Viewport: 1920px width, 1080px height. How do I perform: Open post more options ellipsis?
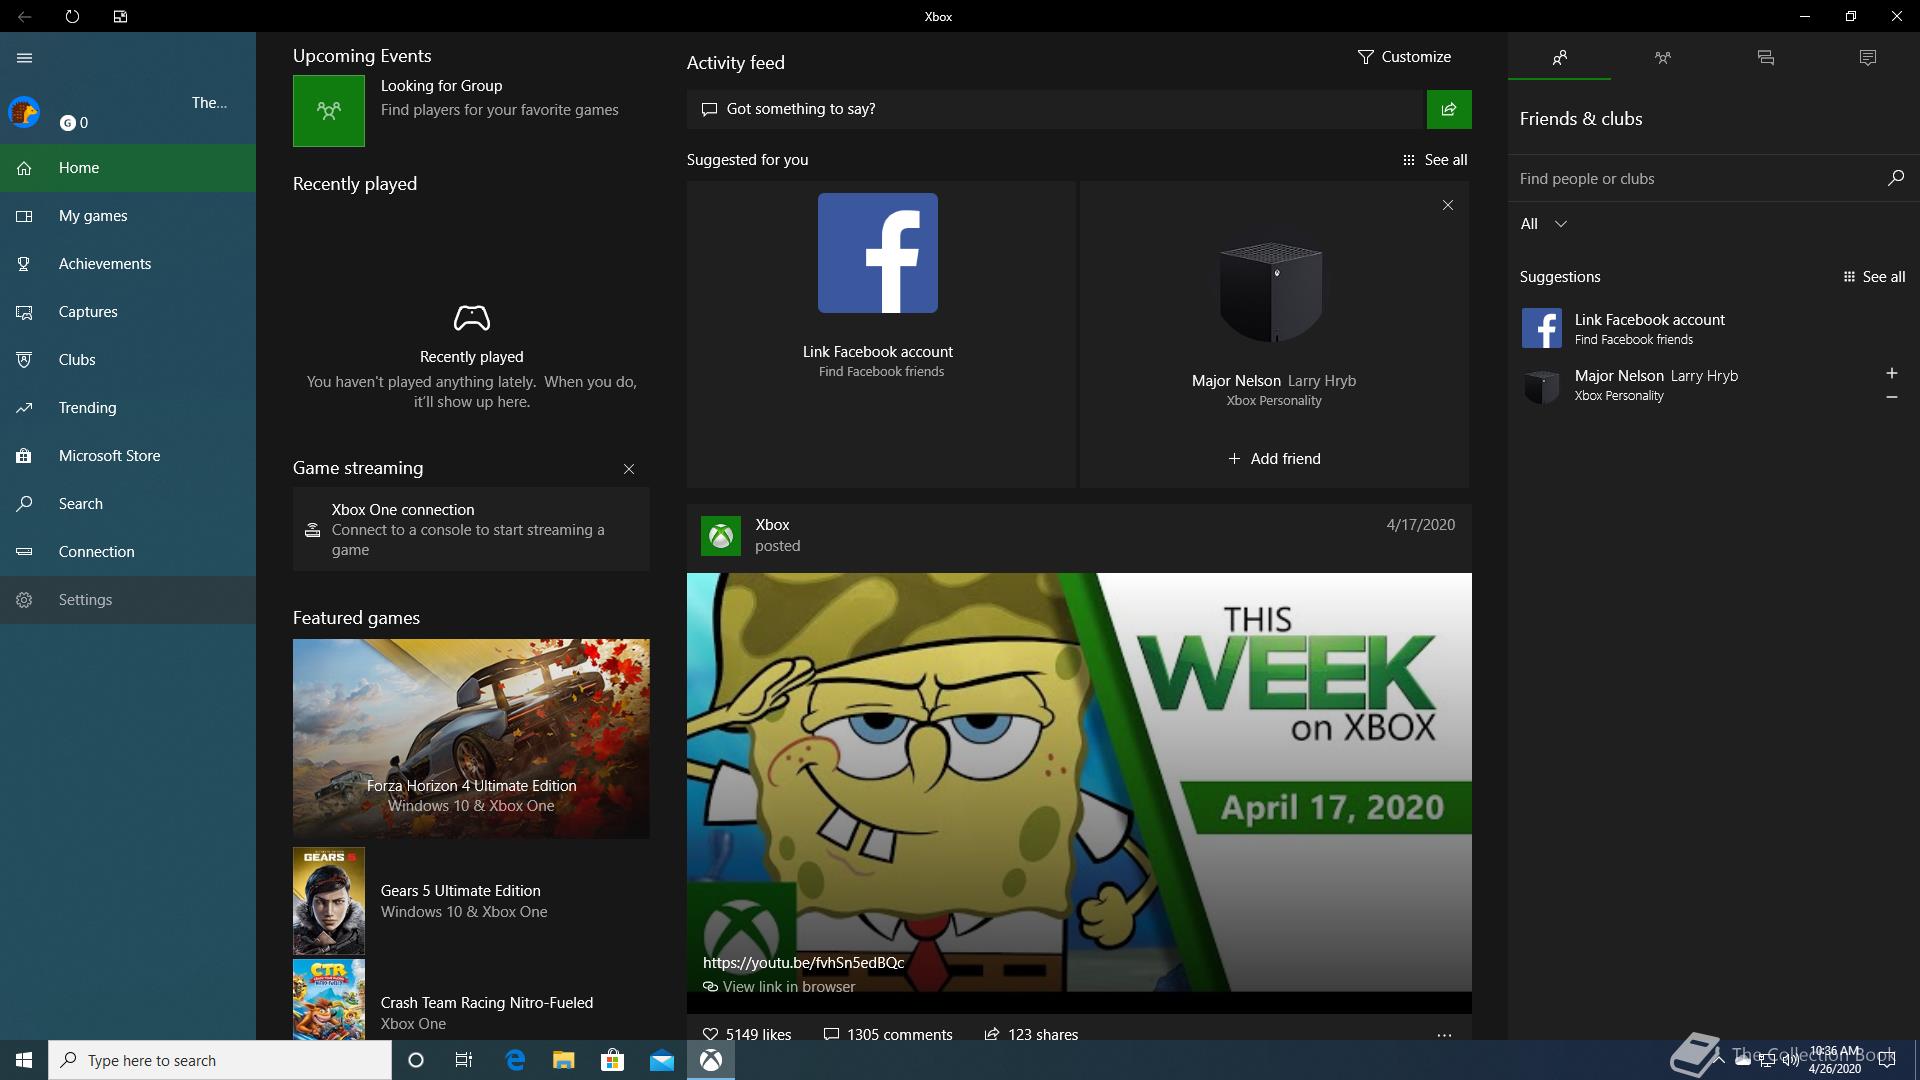coord(1444,1035)
